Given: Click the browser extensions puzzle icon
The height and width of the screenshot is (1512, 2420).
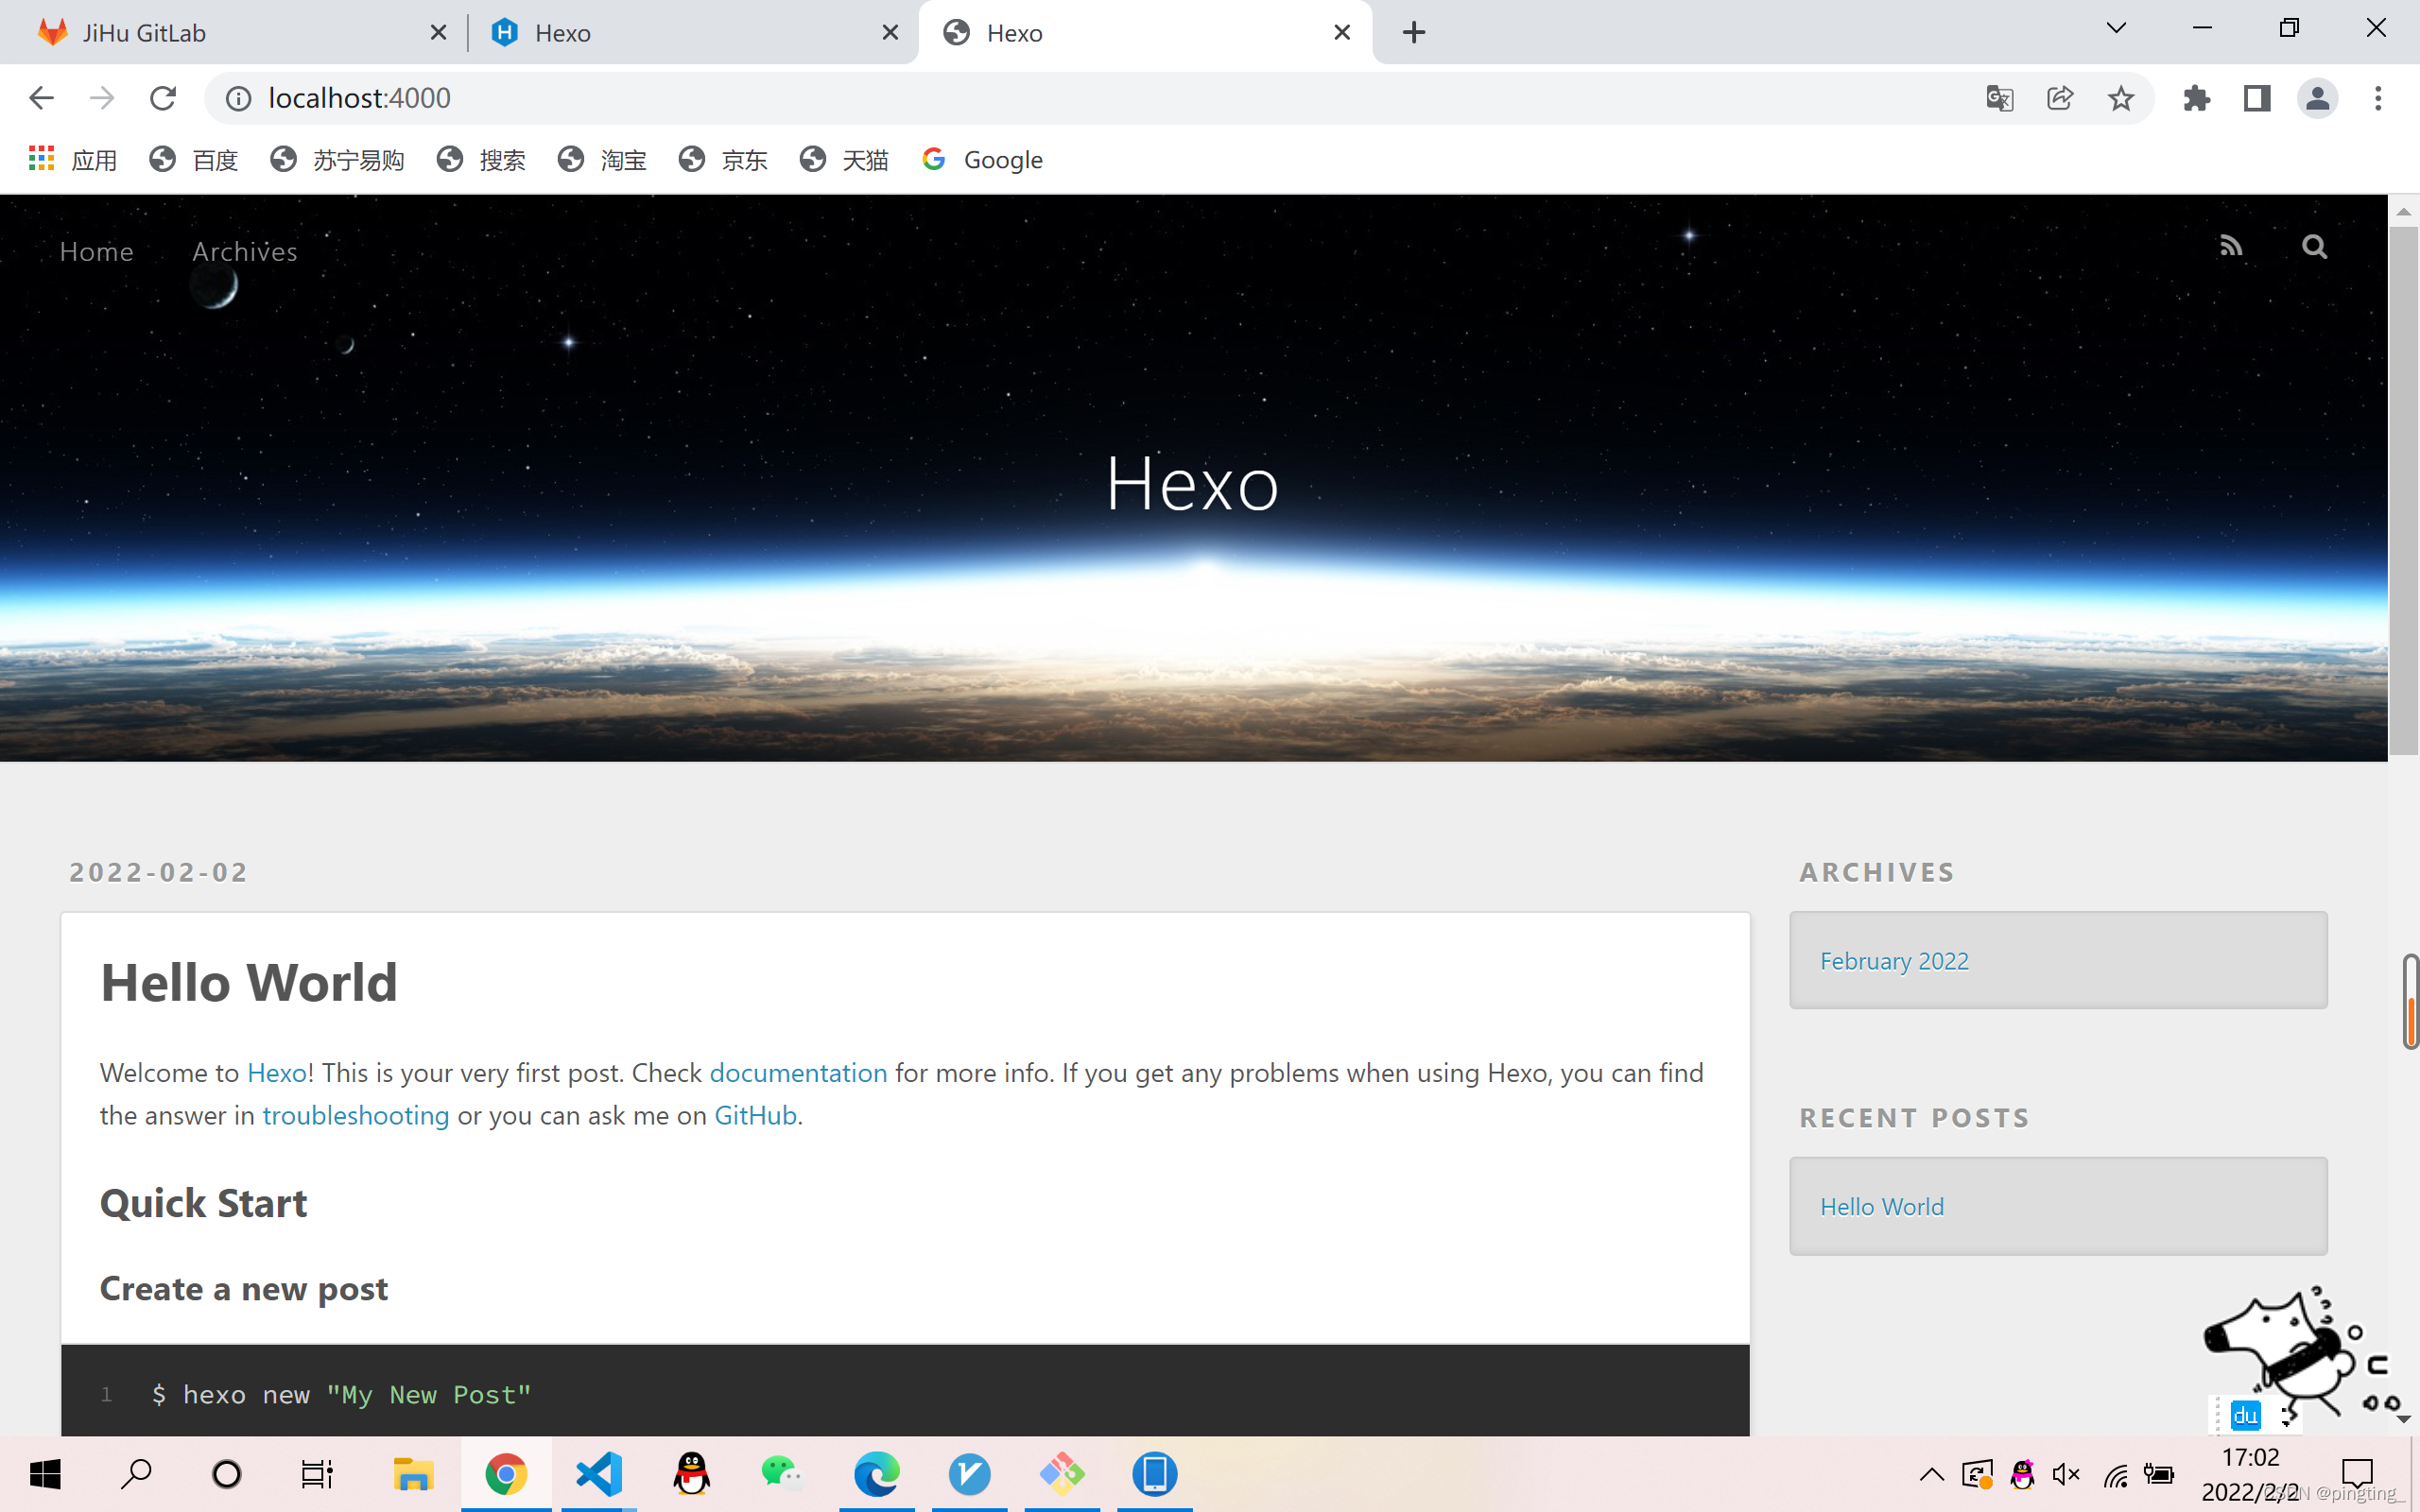Looking at the screenshot, I should pos(2197,97).
